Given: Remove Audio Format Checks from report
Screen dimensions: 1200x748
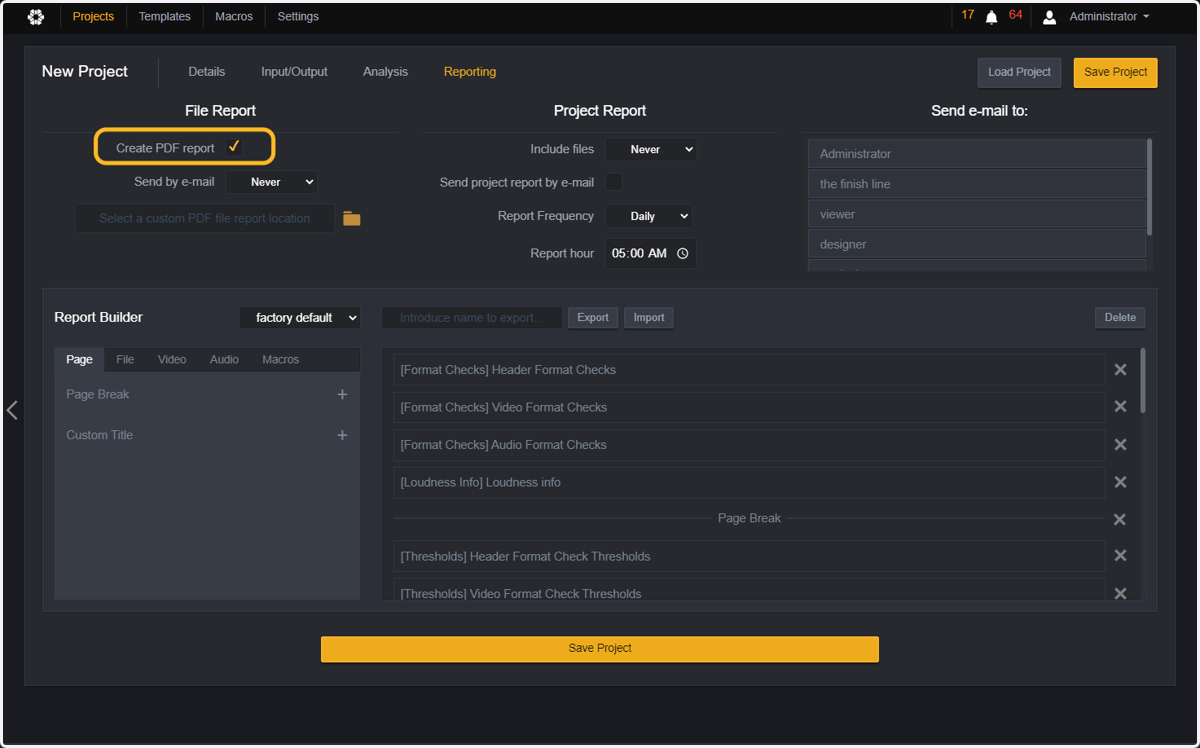Looking at the screenshot, I should pos(1120,445).
